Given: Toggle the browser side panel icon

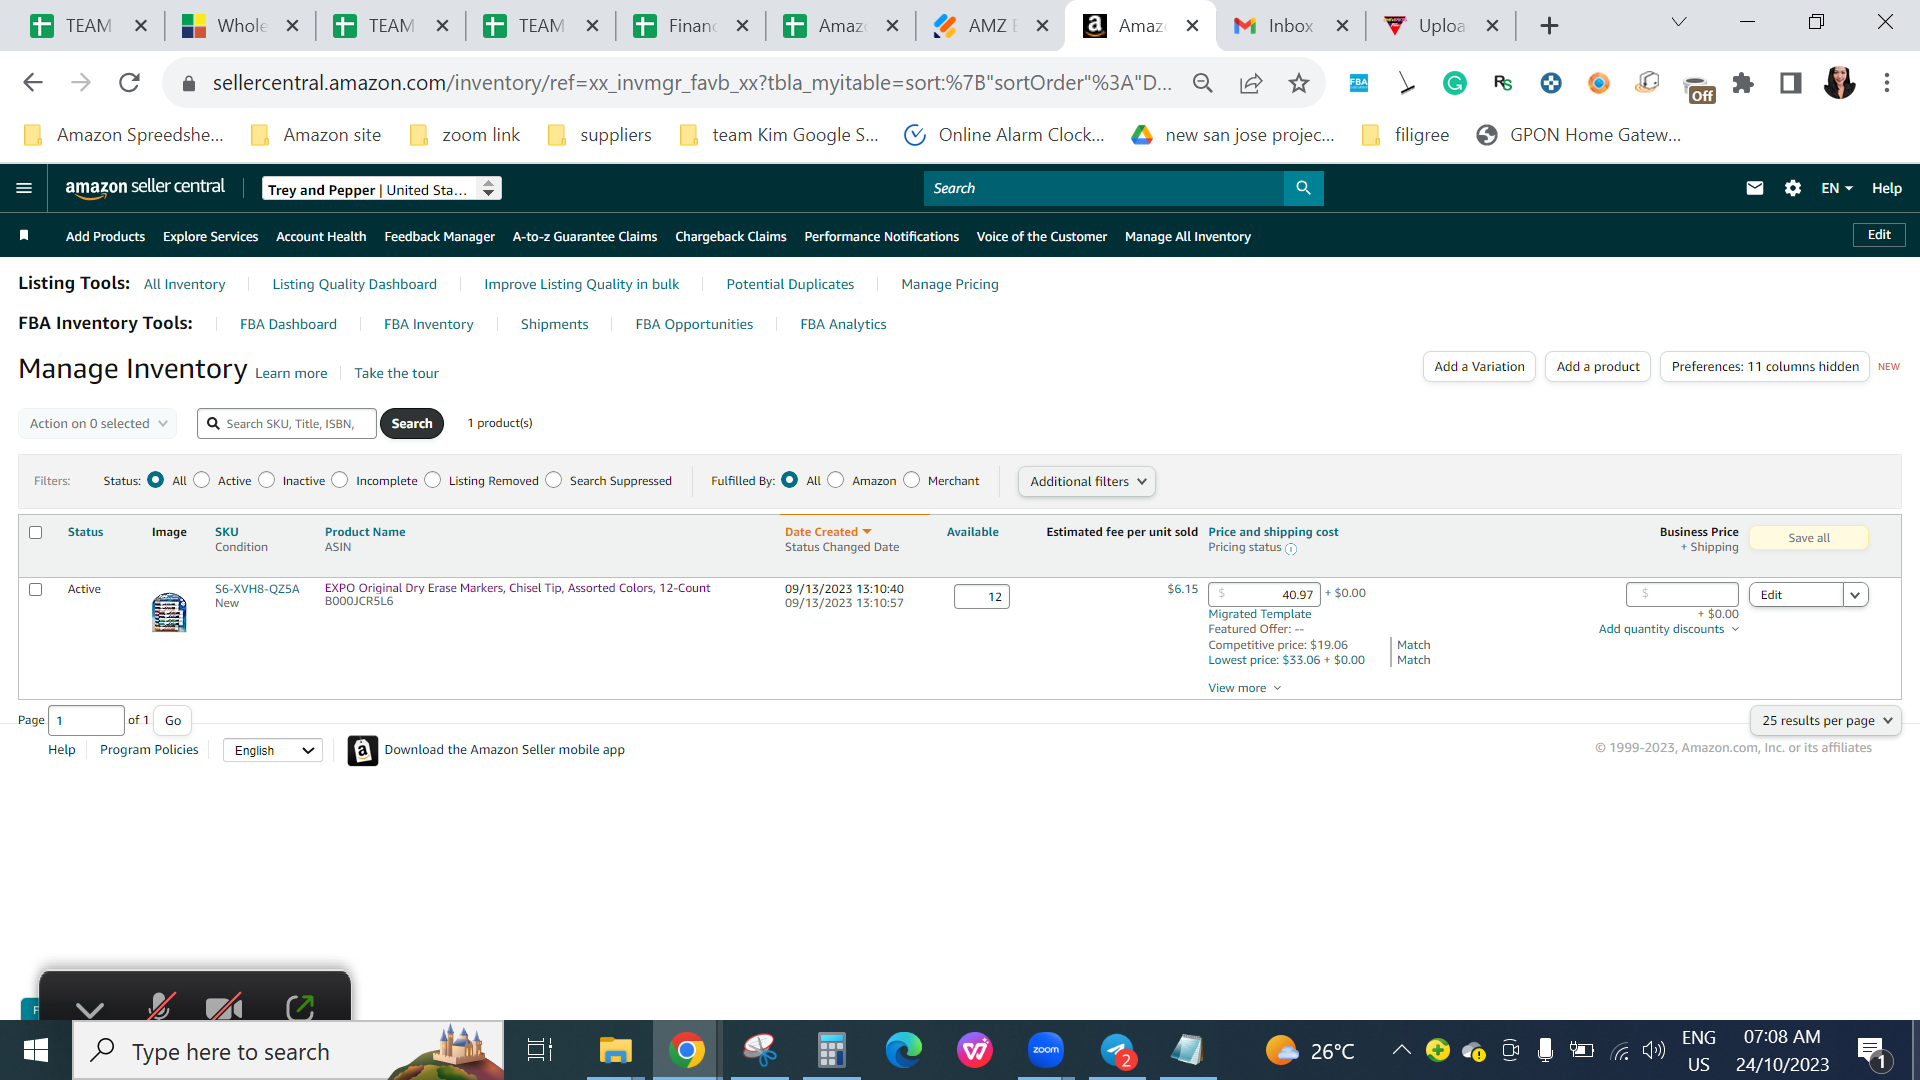Looking at the screenshot, I should tap(1791, 84).
